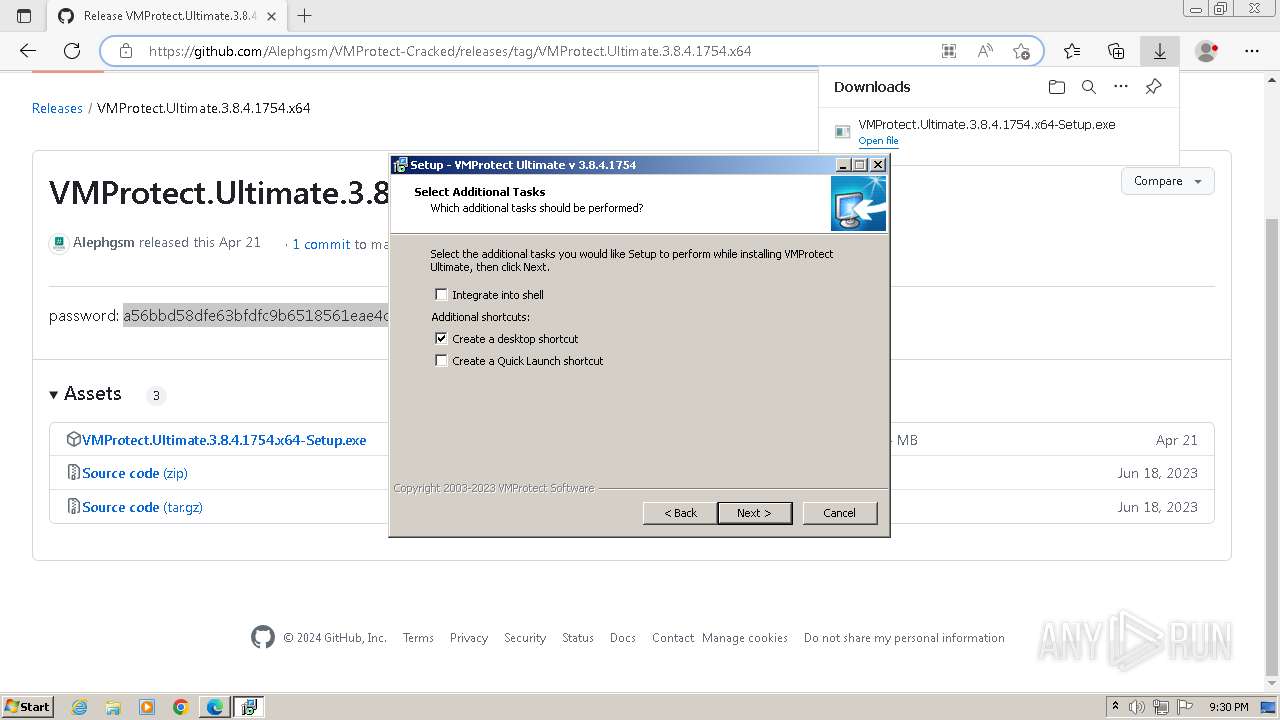Click Do not share my personal information

pos(904,638)
